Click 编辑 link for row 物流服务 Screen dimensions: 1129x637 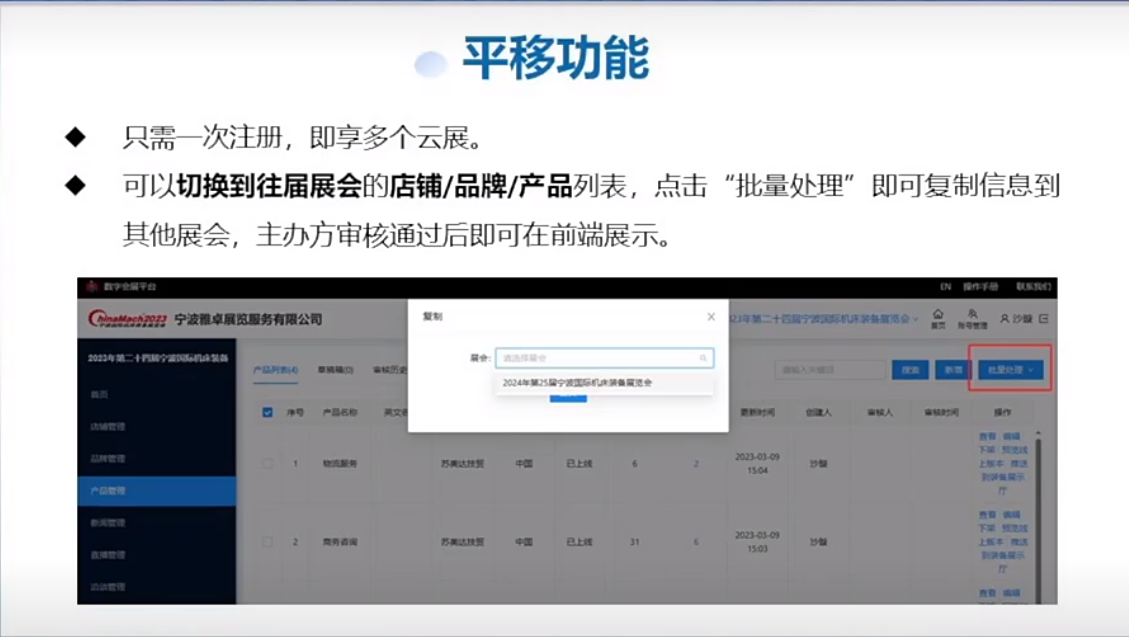[x=1012, y=436]
